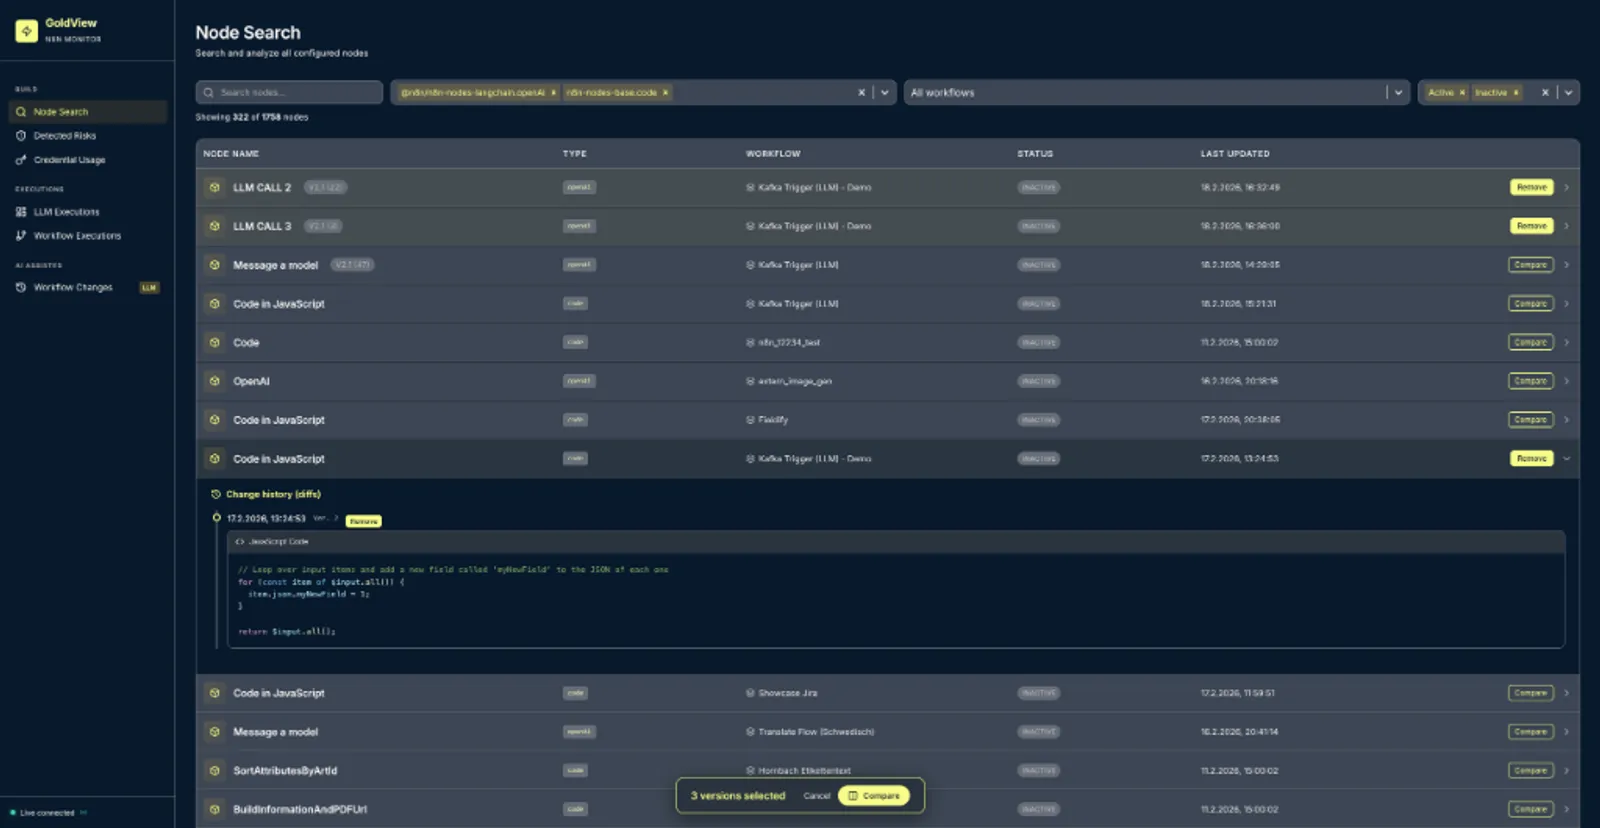Remove the n8n-nodes-base.code filter tag

click(x=666, y=93)
